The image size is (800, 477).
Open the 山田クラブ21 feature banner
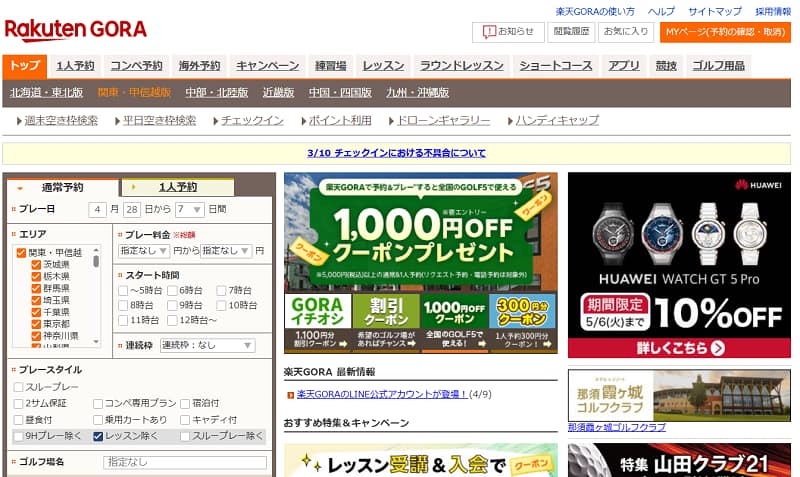679,460
